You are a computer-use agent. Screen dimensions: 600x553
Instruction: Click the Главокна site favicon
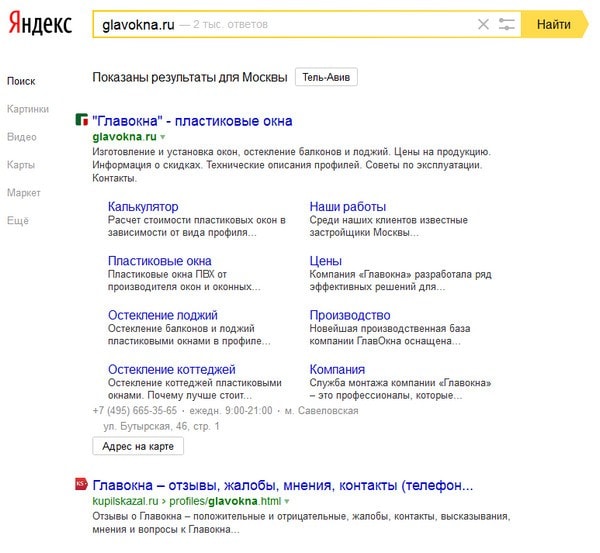[82, 120]
